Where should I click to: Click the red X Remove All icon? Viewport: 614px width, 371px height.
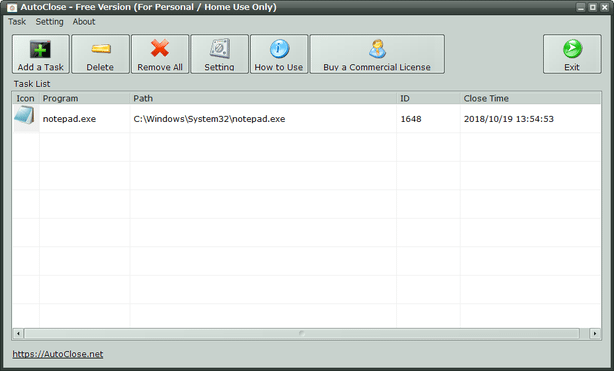(160, 49)
